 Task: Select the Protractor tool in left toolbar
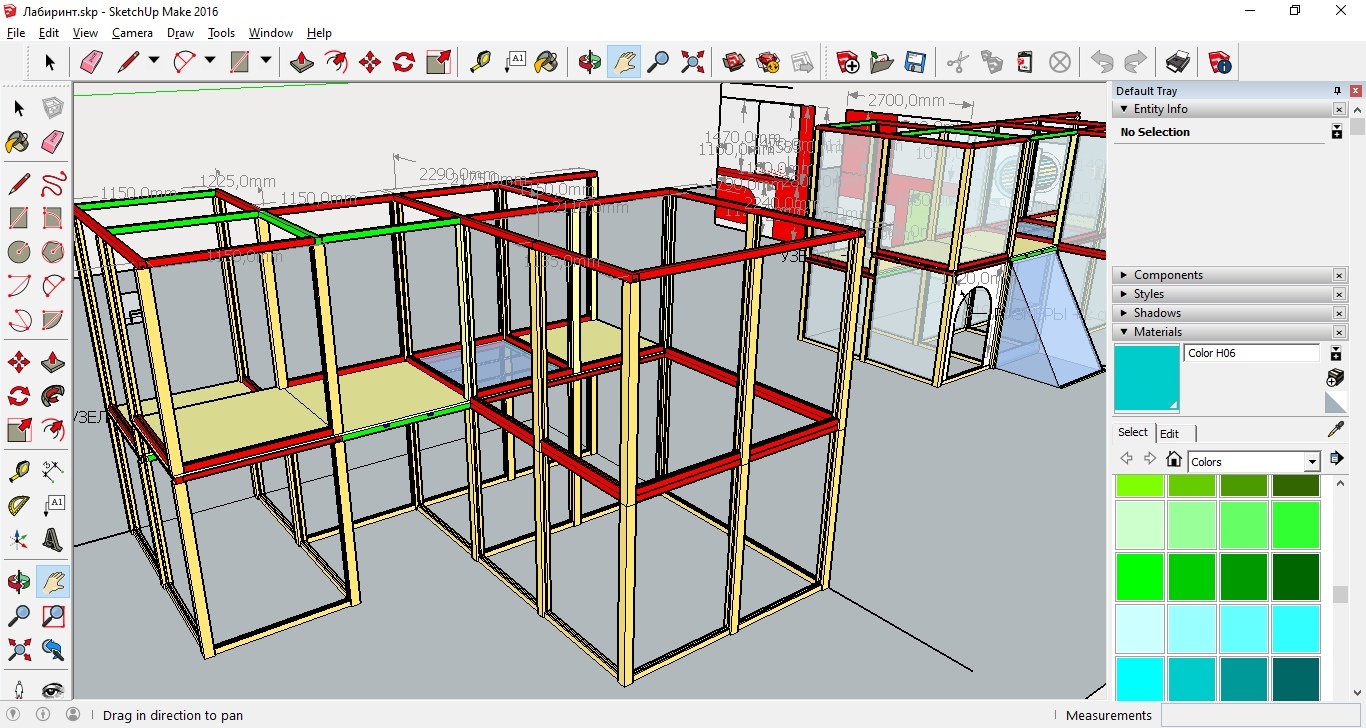click(x=19, y=506)
